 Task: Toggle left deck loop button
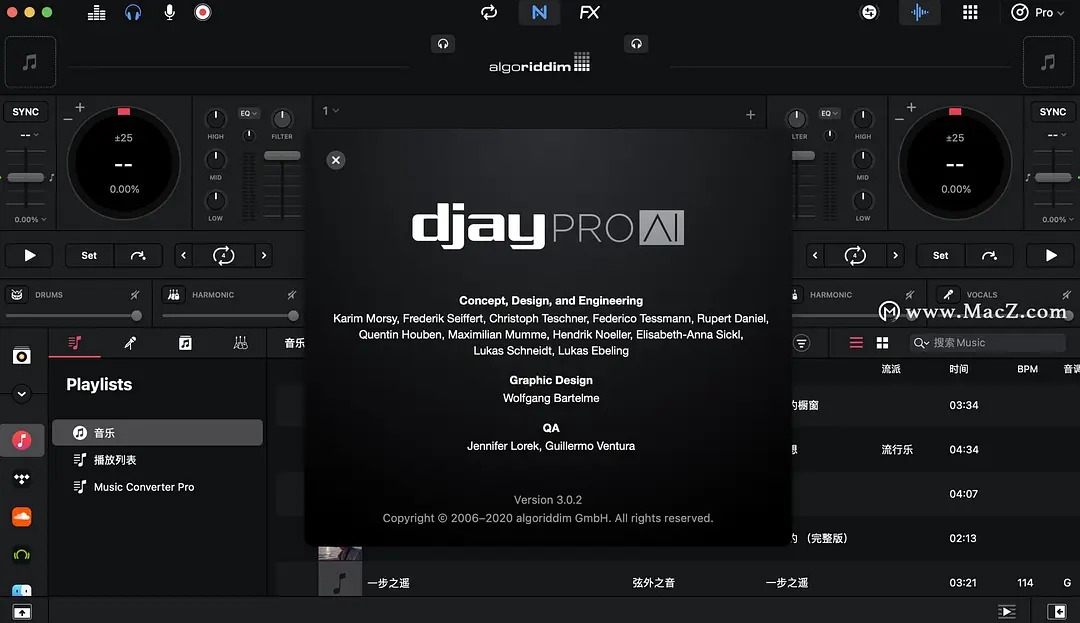point(224,255)
